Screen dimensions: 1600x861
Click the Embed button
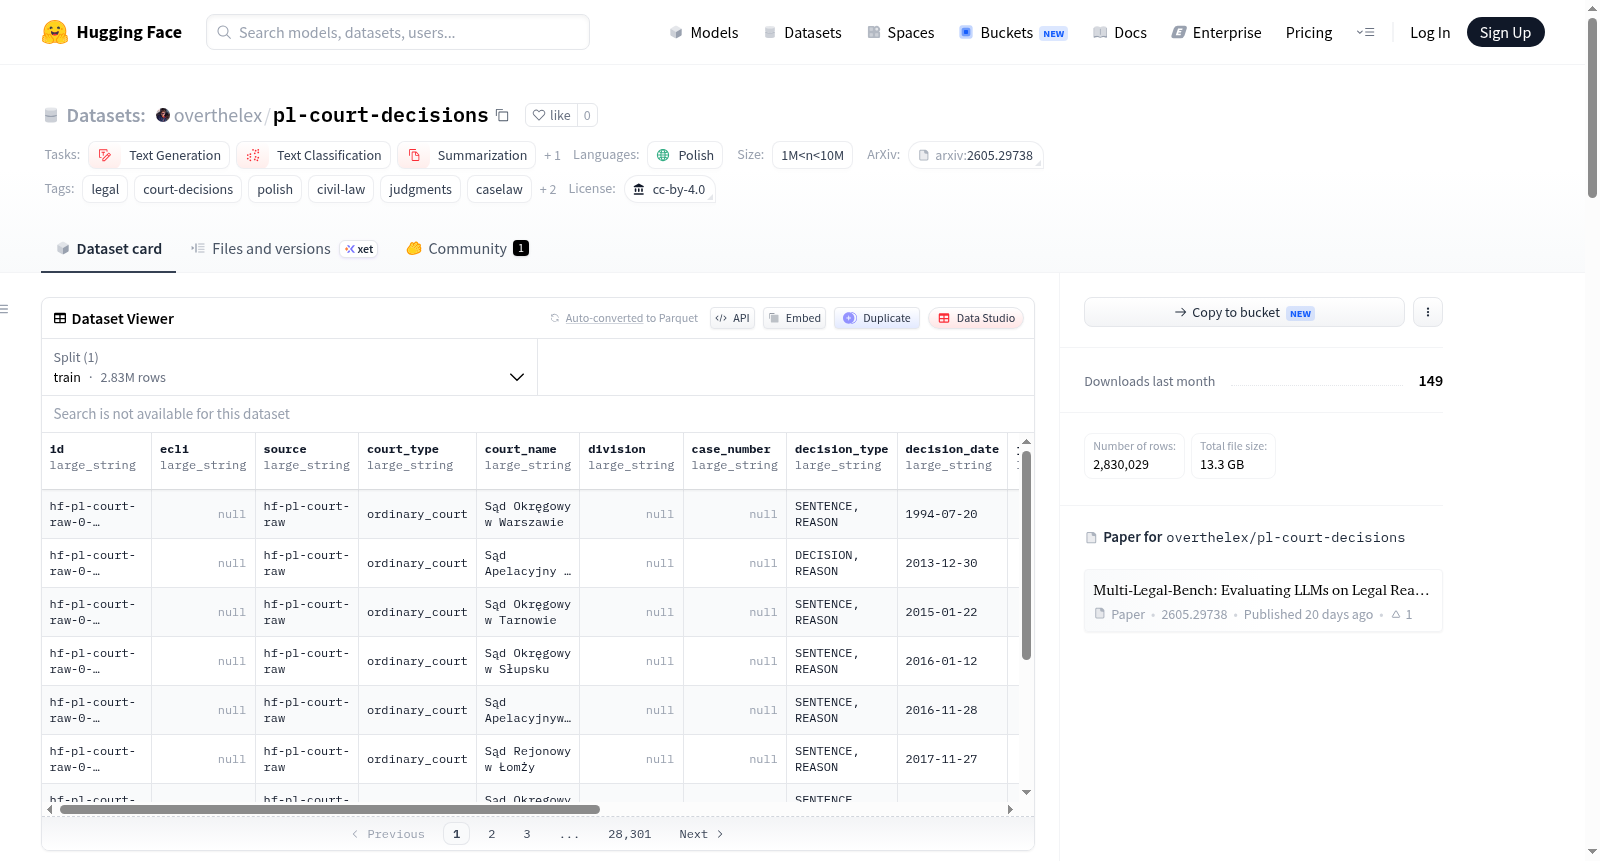click(794, 318)
